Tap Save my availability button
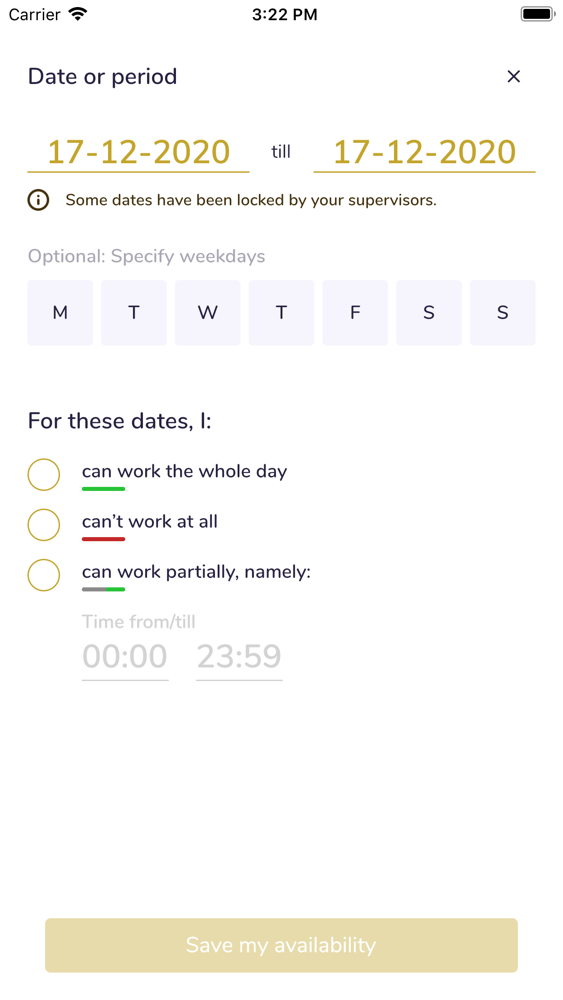Image resolution: width=563 pixels, height=1000 pixels. pos(281,945)
